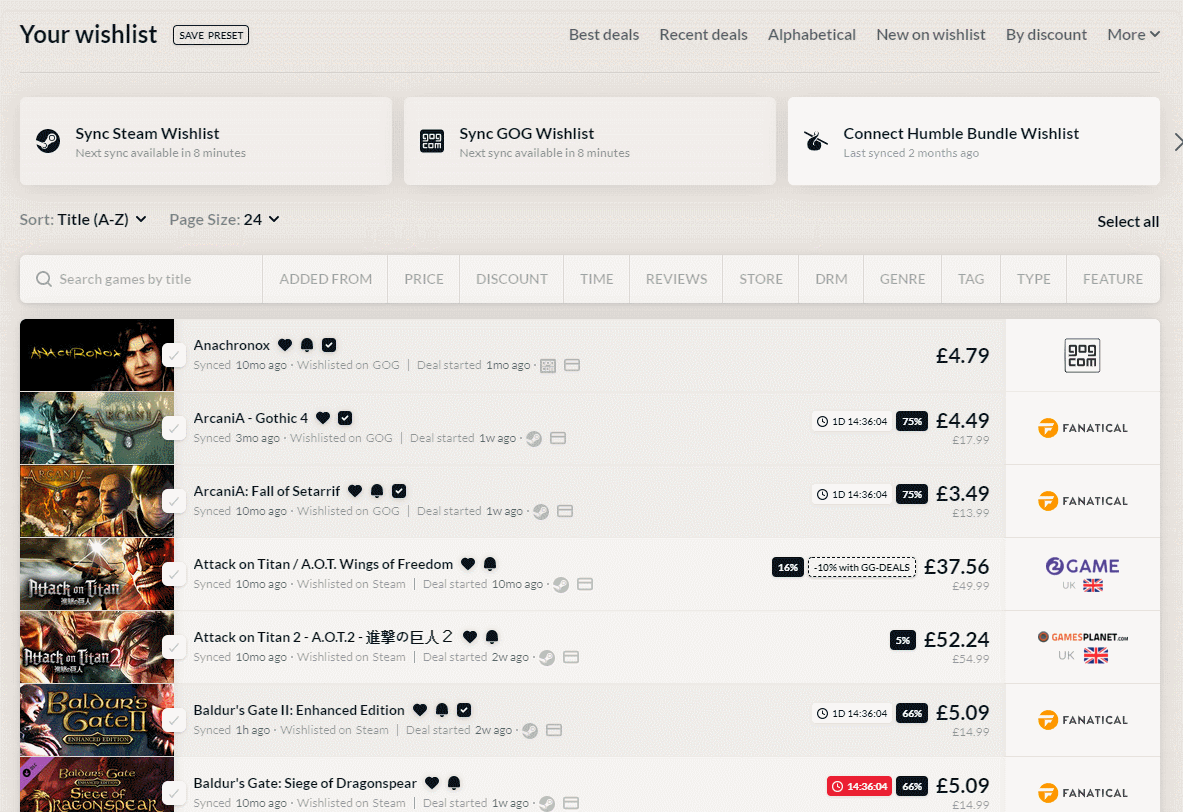
Task: Click the bell alert icon for Anachronox
Action: [307, 345]
